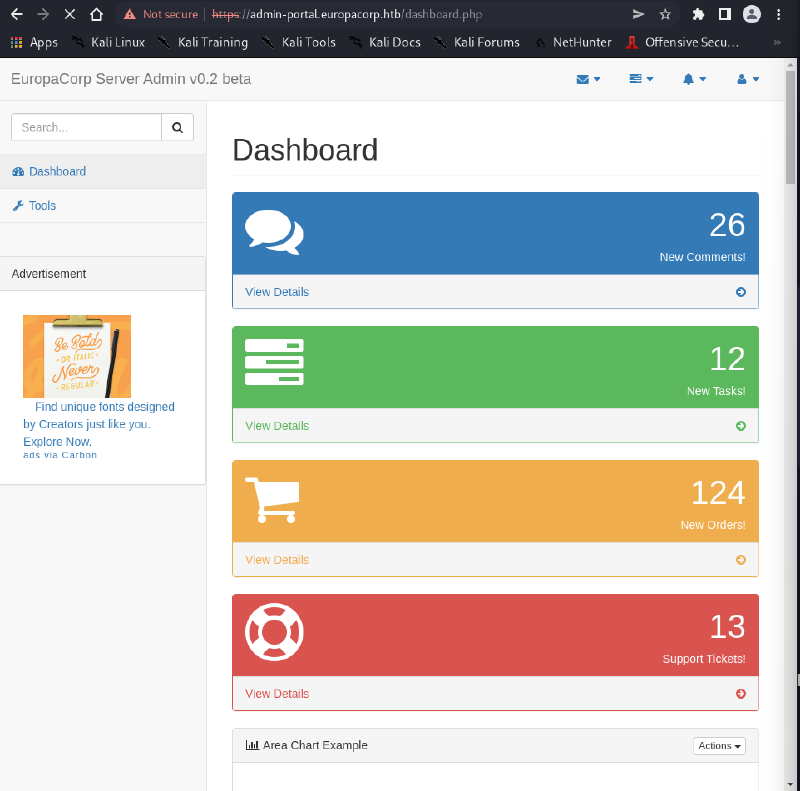The height and width of the screenshot is (791, 800).
Task: Expand the messages dropdown caret
Action: coord(596,78)
